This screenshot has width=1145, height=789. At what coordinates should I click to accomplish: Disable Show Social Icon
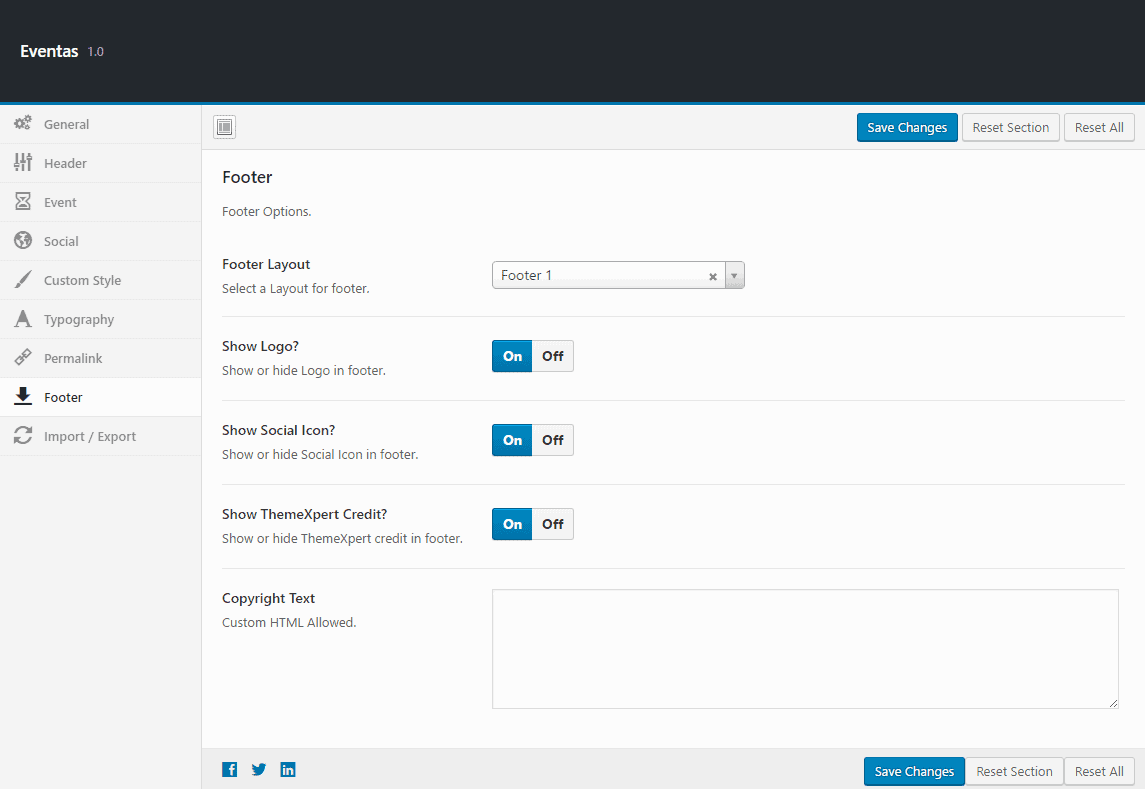[x=553, y=439]
